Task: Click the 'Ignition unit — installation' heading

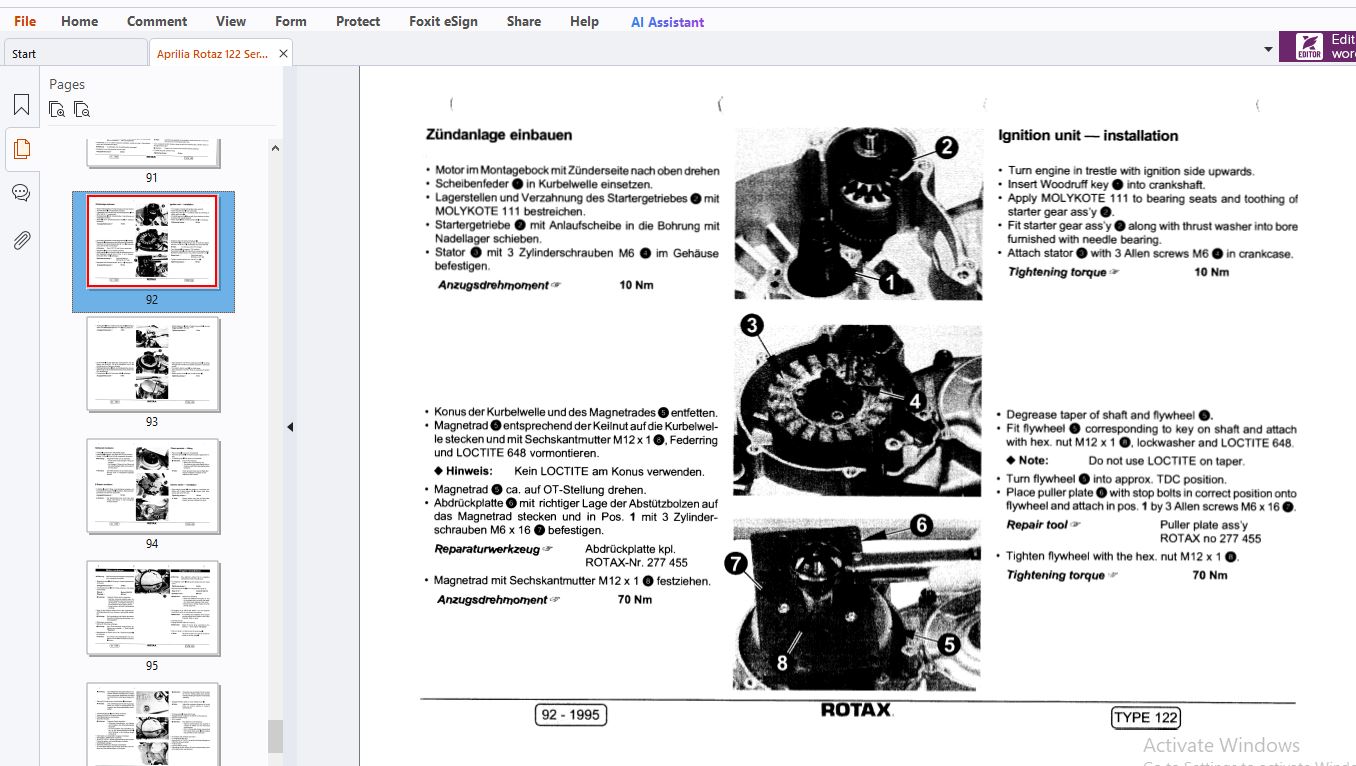Action: tap(1088, 135)
